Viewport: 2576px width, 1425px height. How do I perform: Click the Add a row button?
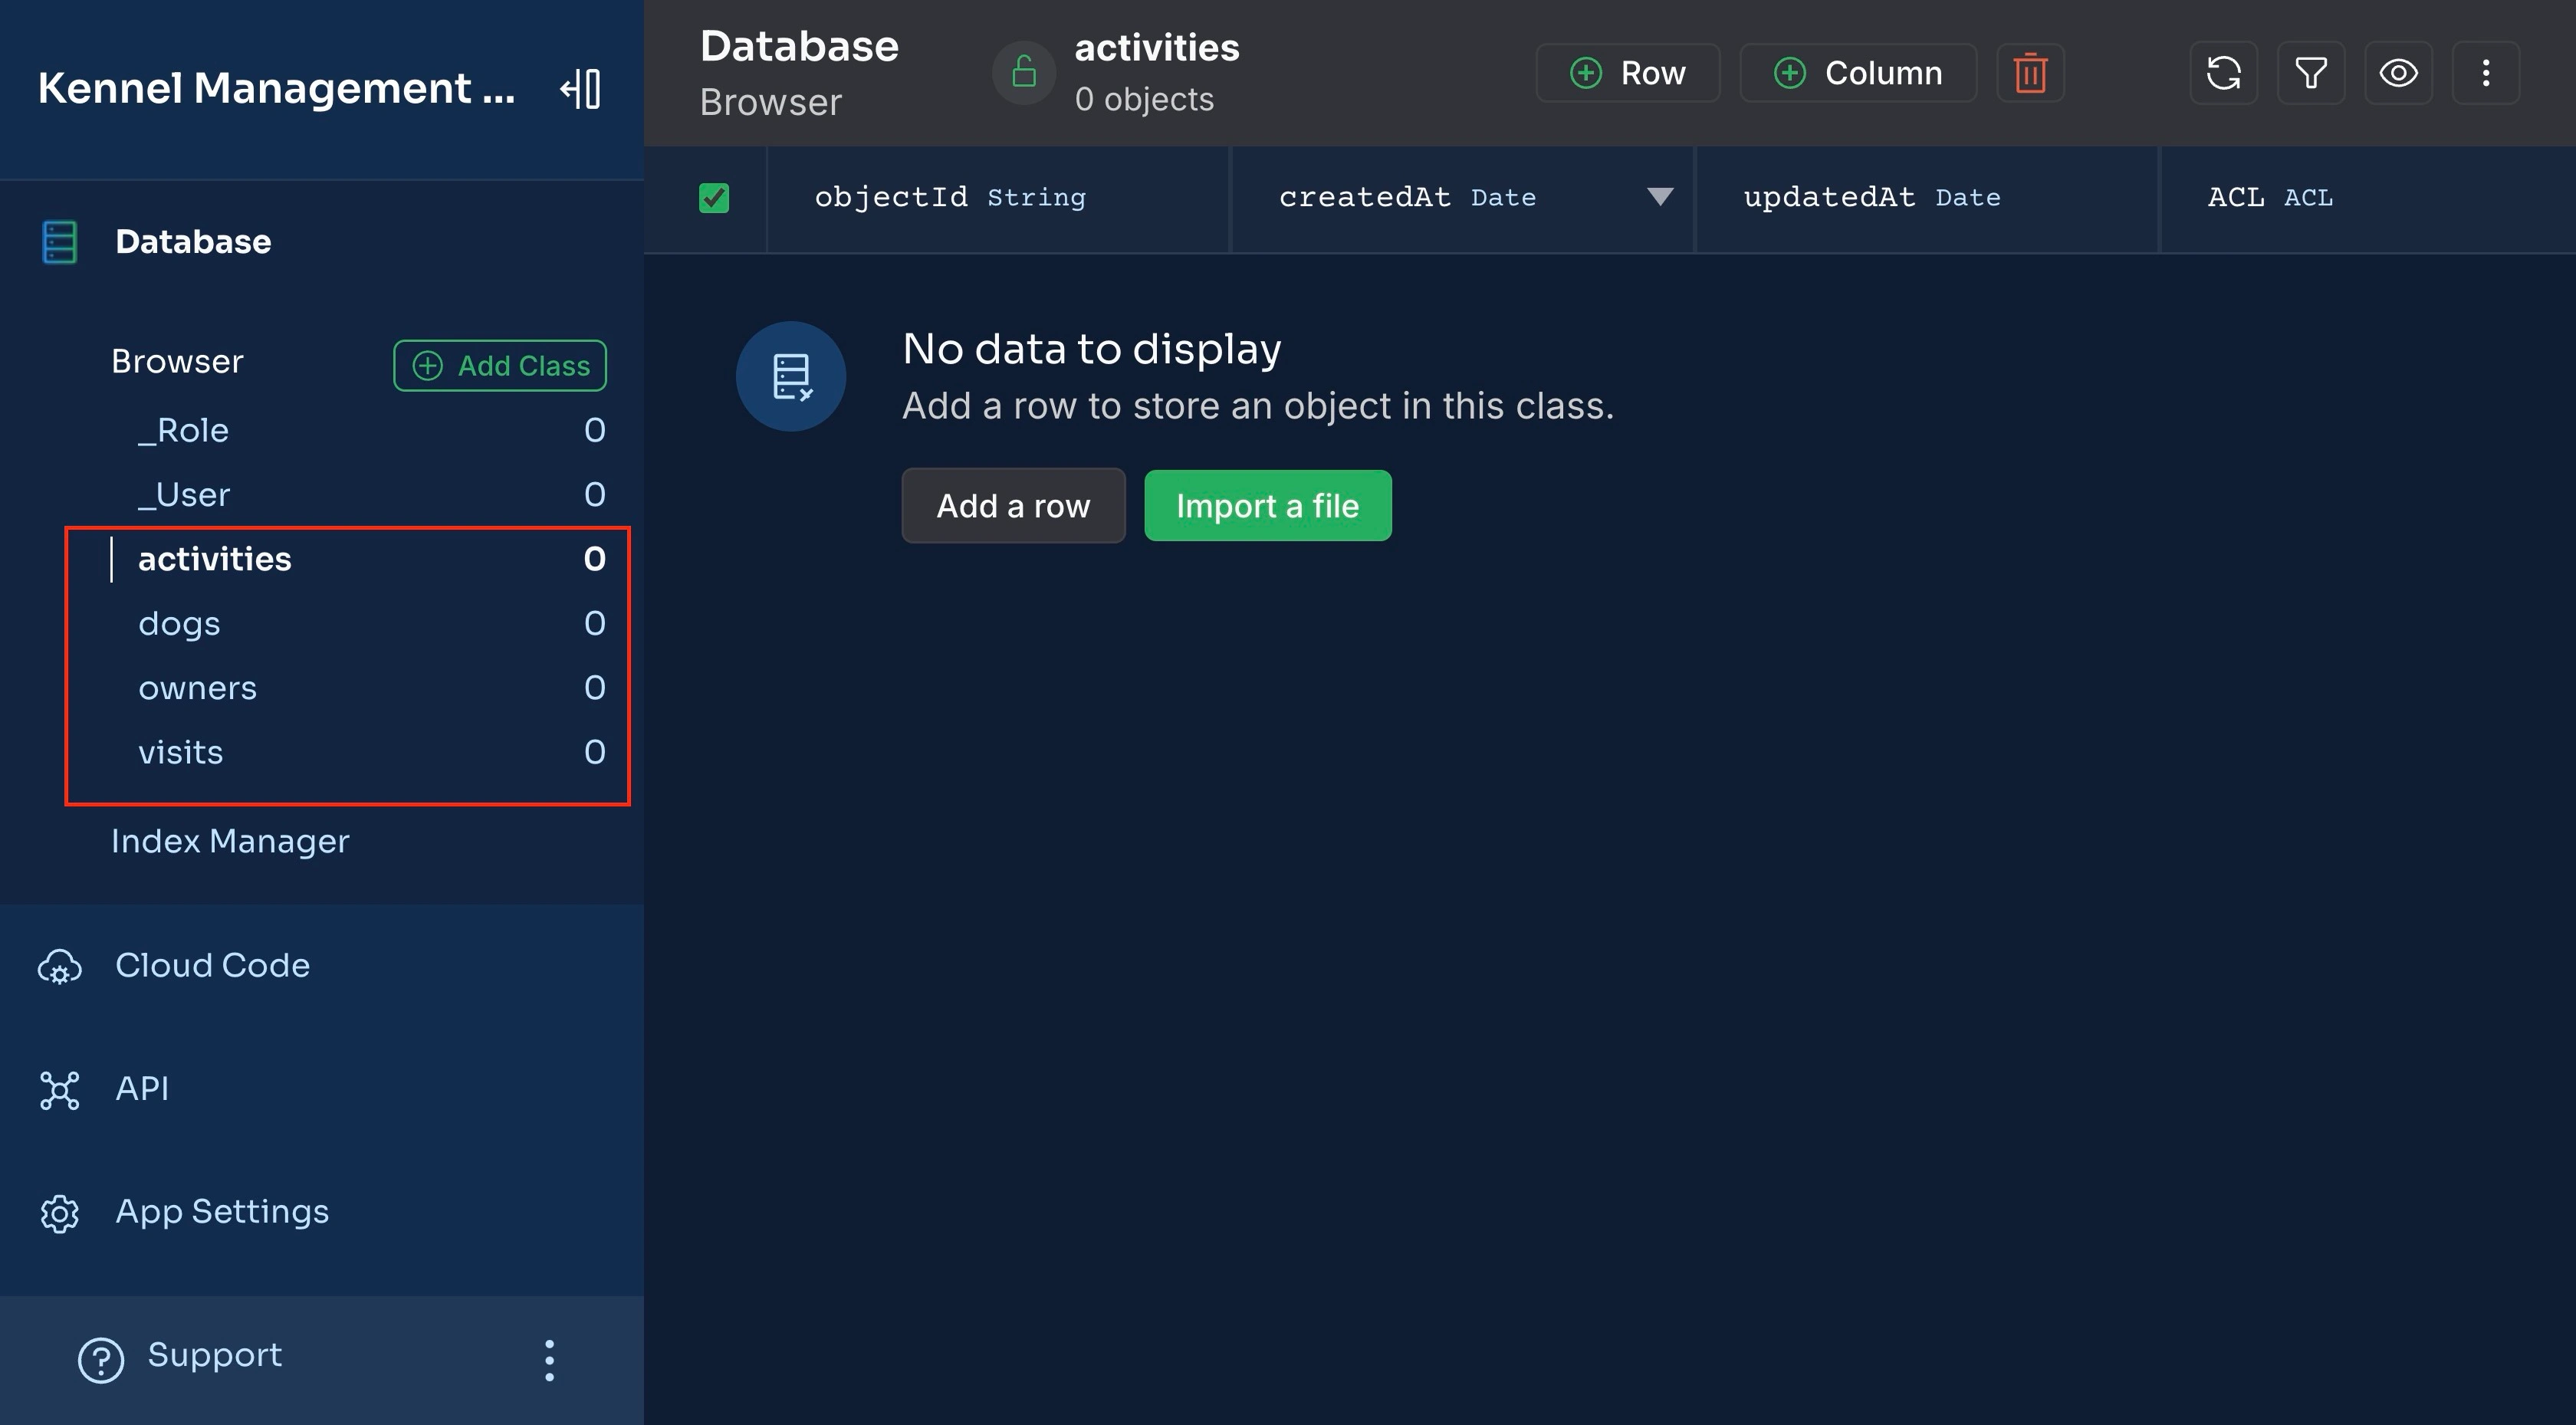(1013, 505)
